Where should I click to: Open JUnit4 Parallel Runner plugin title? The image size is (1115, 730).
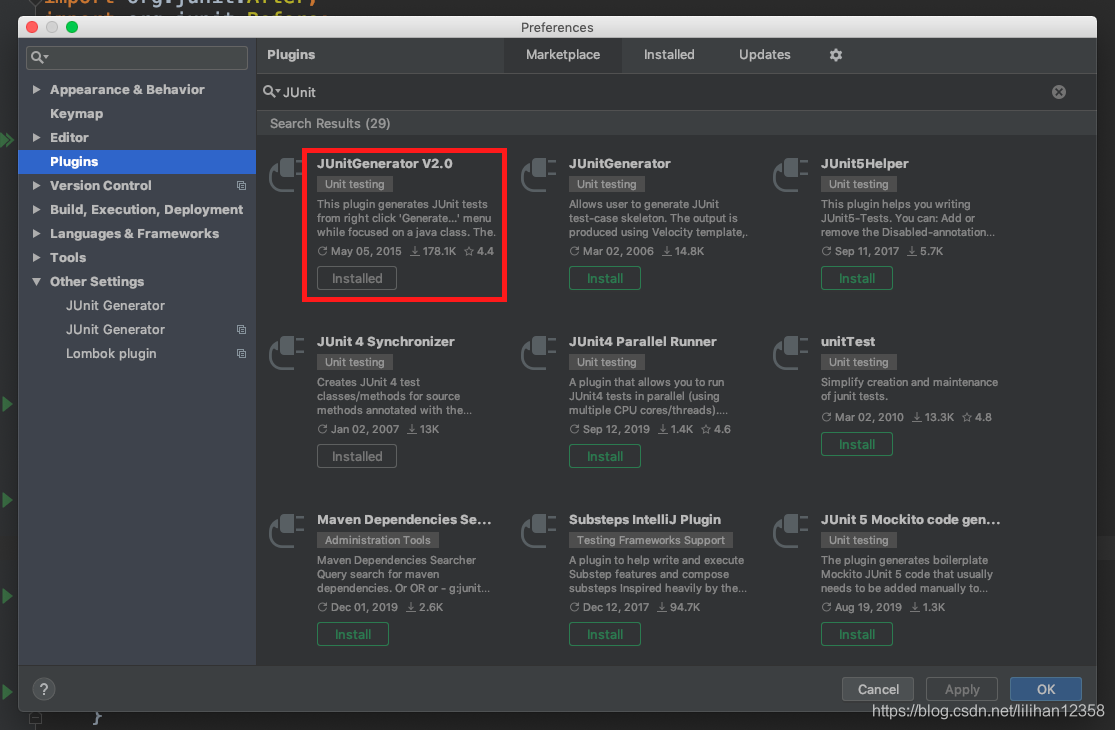coord(642,341)
